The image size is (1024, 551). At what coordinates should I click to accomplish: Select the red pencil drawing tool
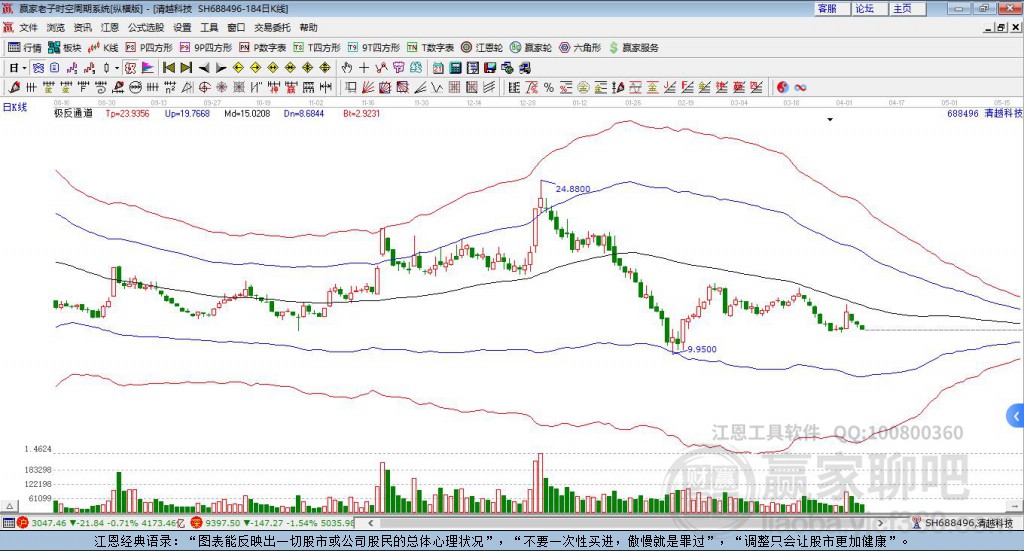tap(14, 87)
